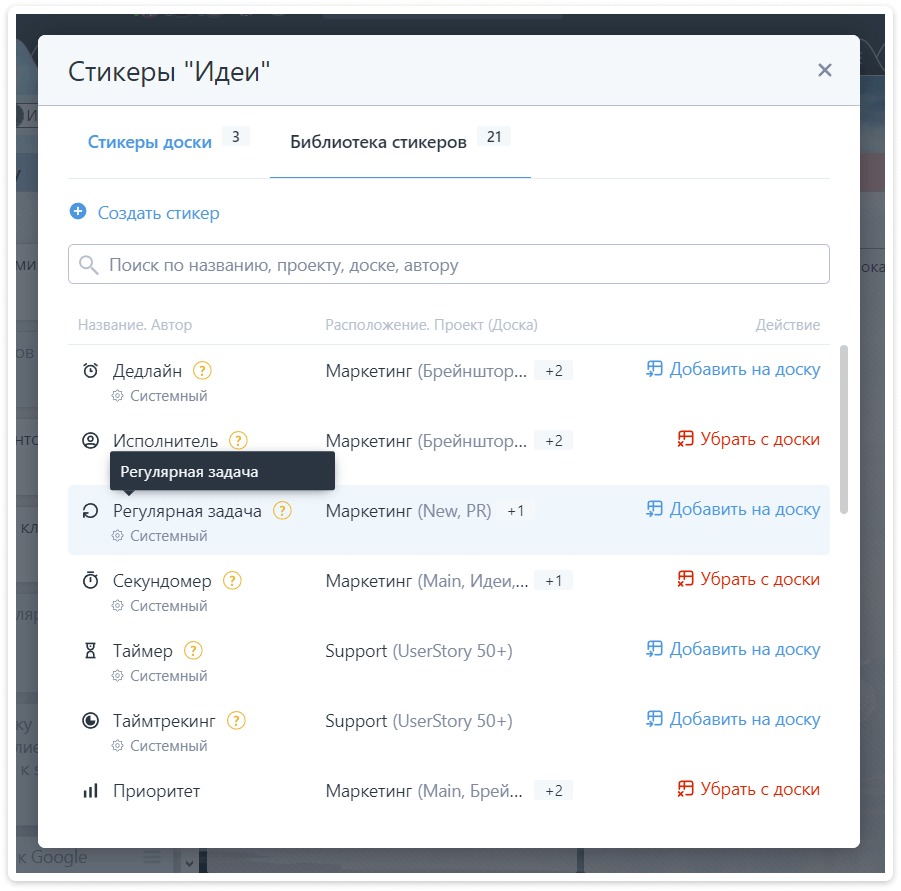Click the help icon next to Дедлайн

(x=202, y=370)
